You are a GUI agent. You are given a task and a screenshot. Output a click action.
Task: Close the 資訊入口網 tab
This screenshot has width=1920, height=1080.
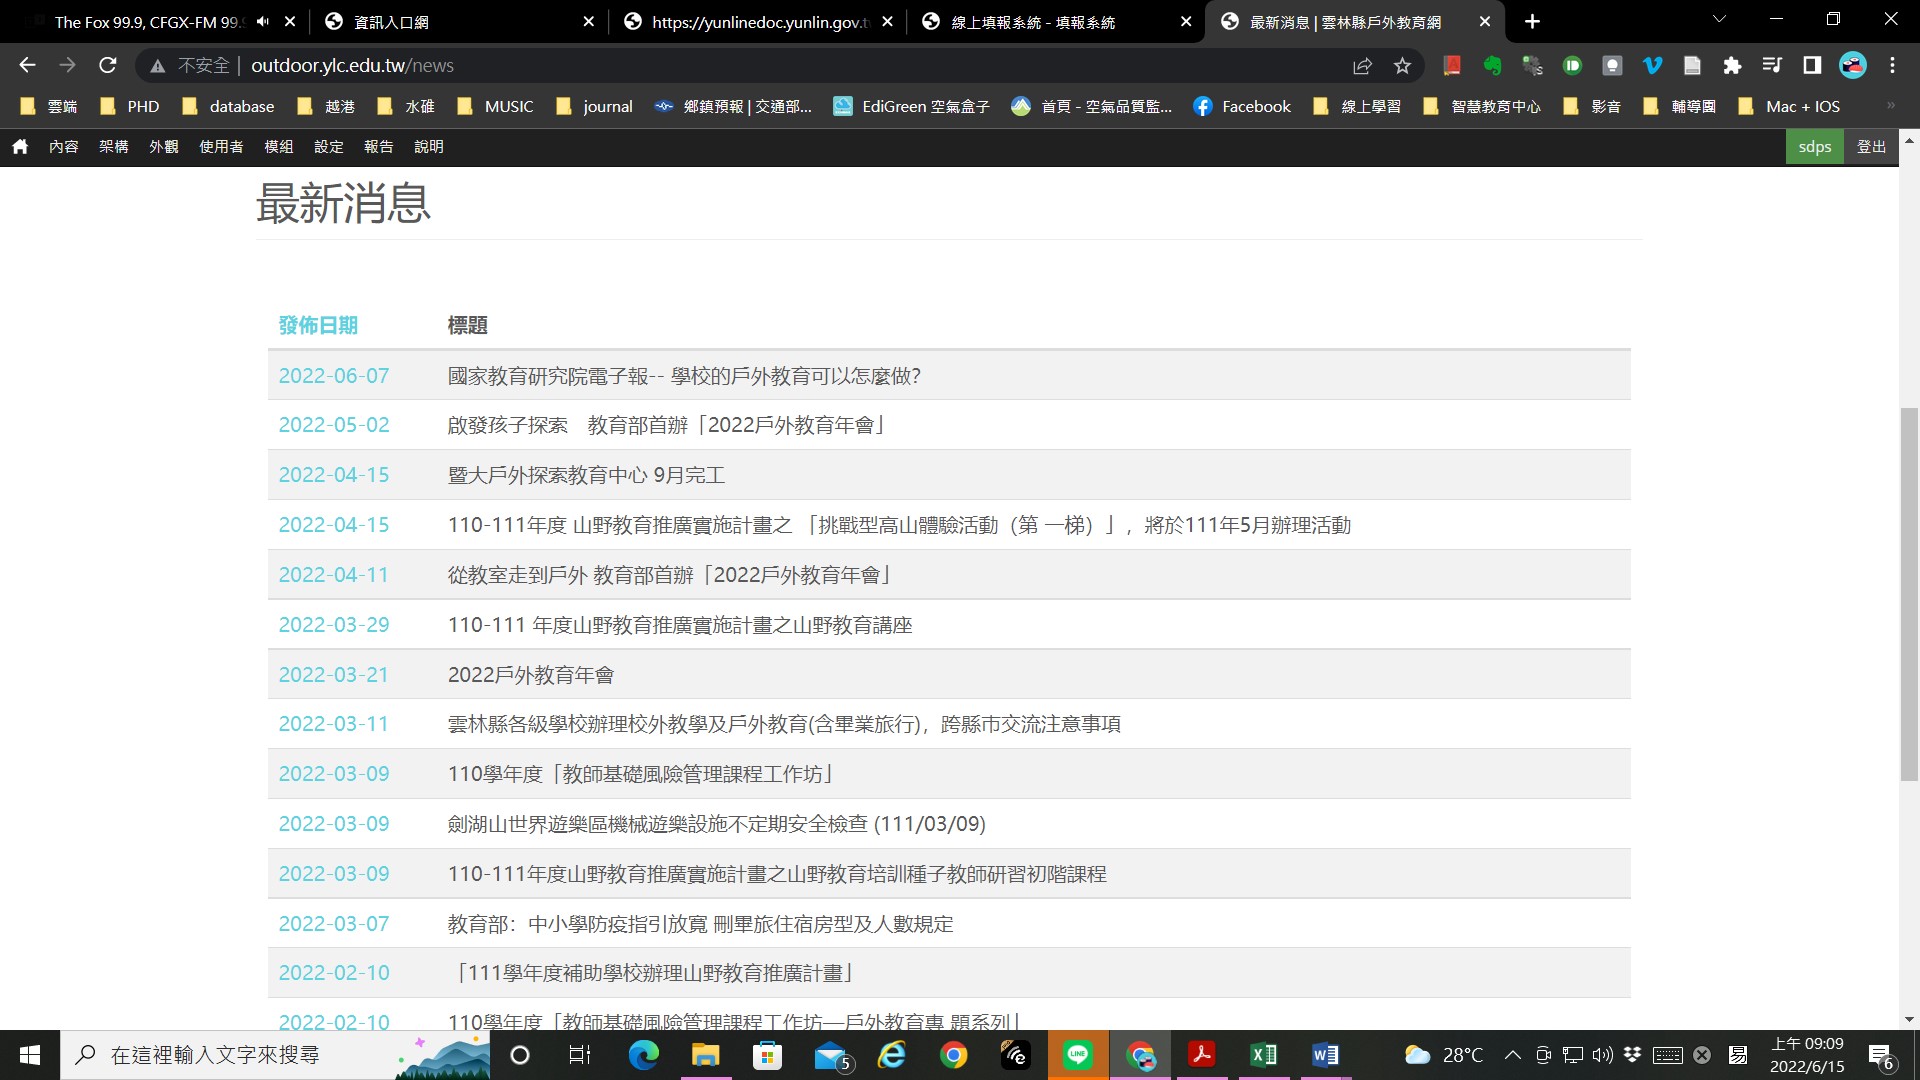coord(589,21)
